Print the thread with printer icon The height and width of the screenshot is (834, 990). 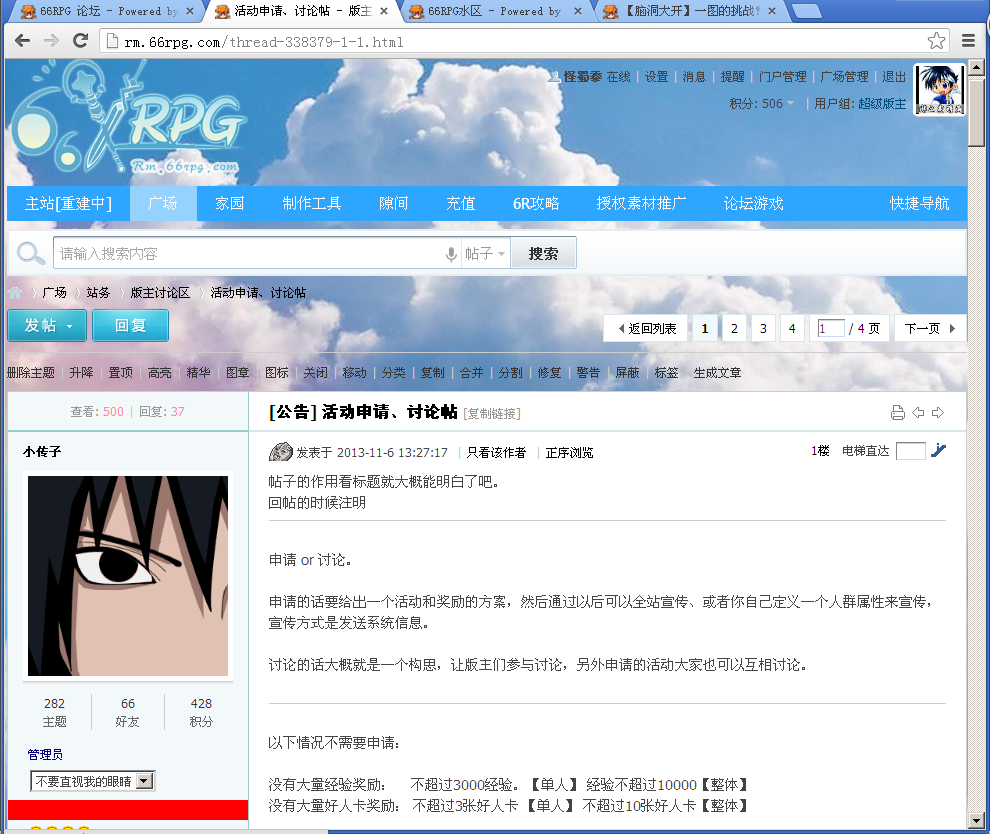[x=897, y=413]
